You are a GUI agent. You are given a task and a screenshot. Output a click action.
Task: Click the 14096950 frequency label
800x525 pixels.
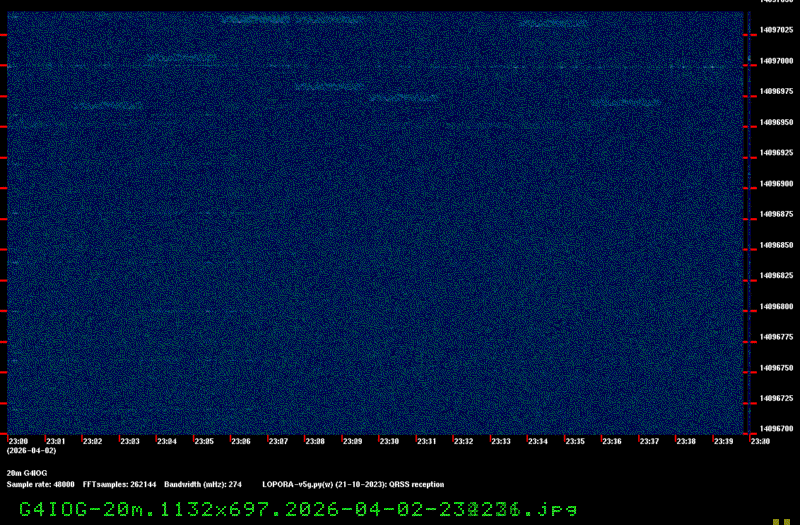point(776,122)
